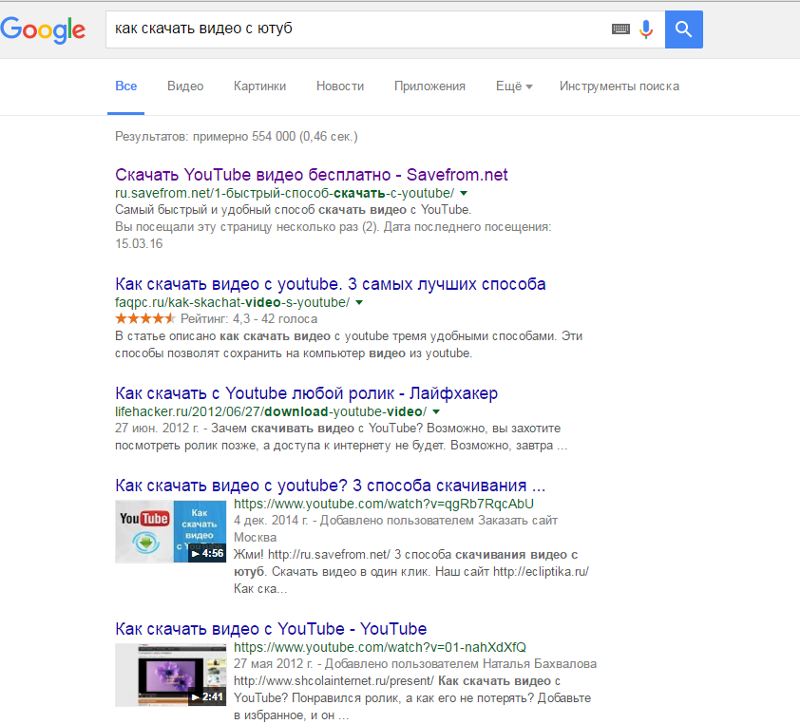Click the 2:41 video thumbnail
Viewport: 800px width, 724px height.
click(x=170, y=675)
